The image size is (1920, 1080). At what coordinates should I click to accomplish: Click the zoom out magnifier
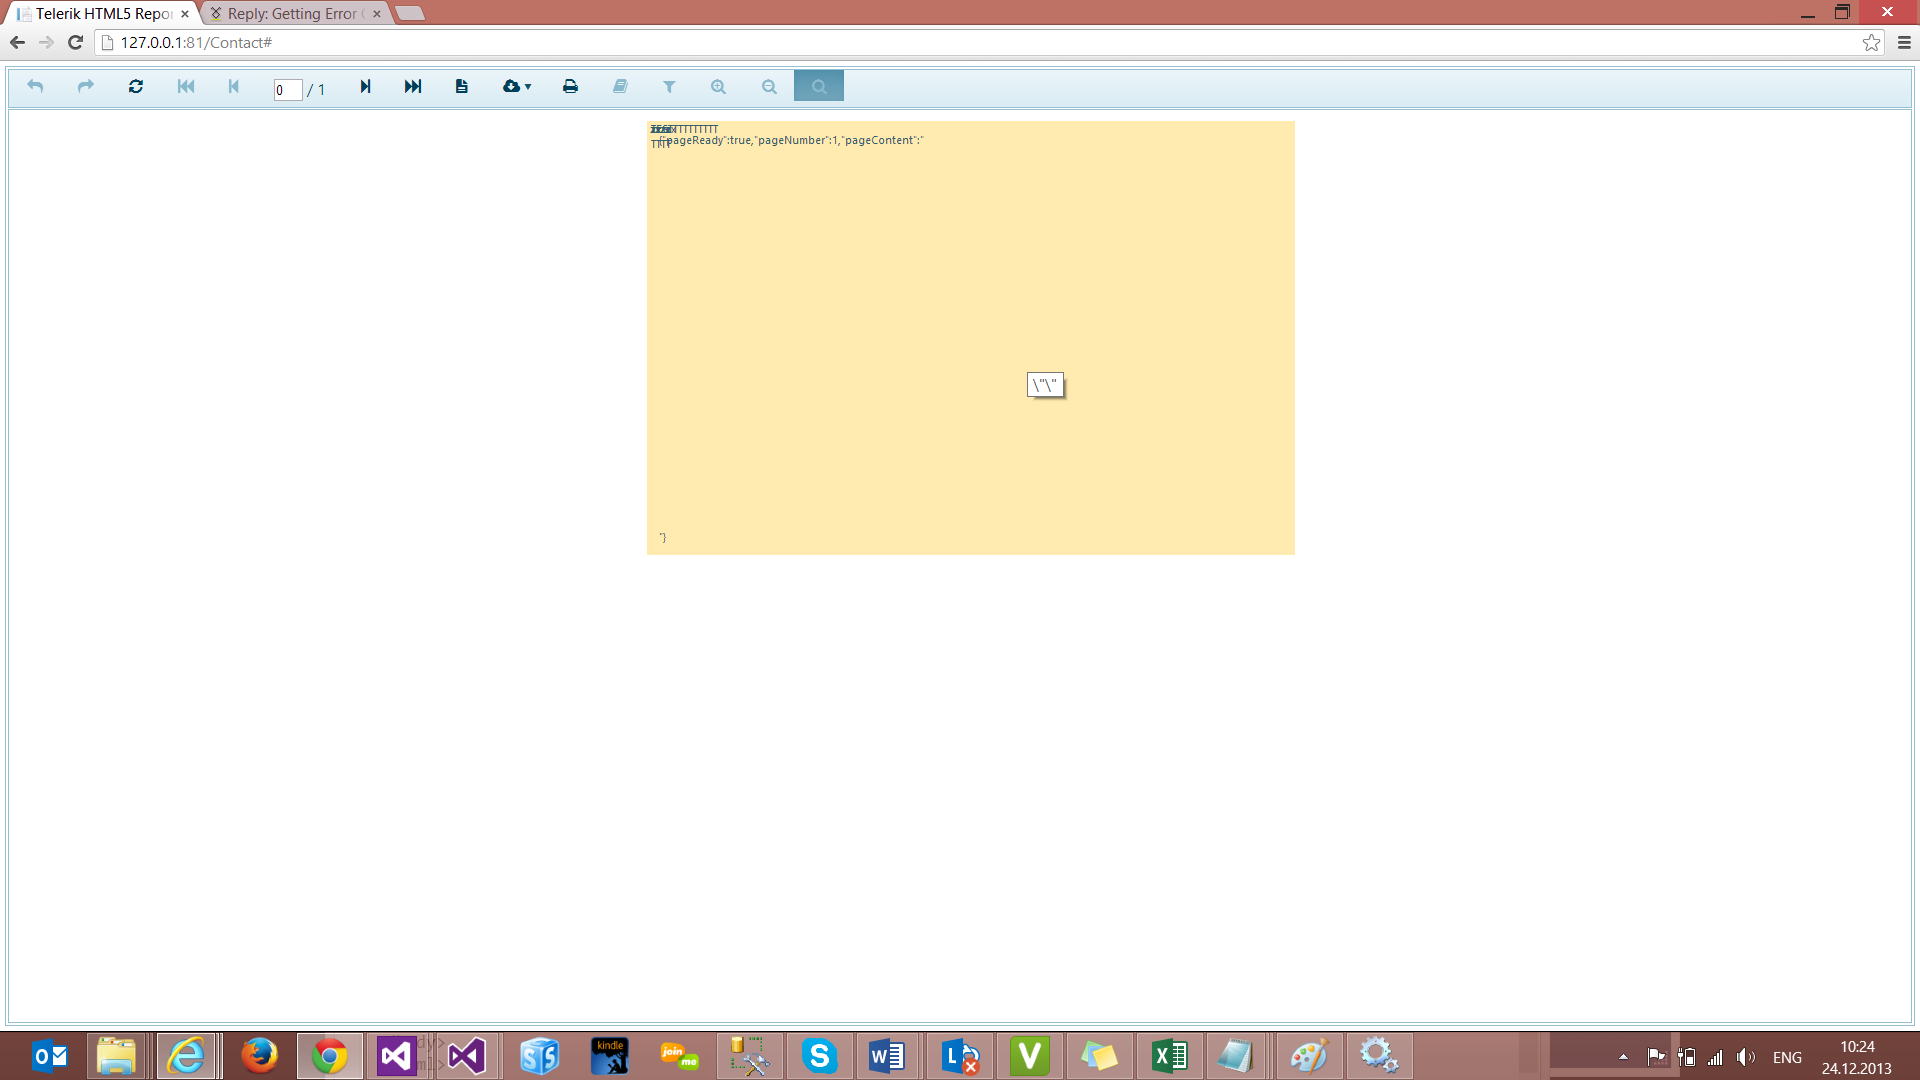point(768,87)
